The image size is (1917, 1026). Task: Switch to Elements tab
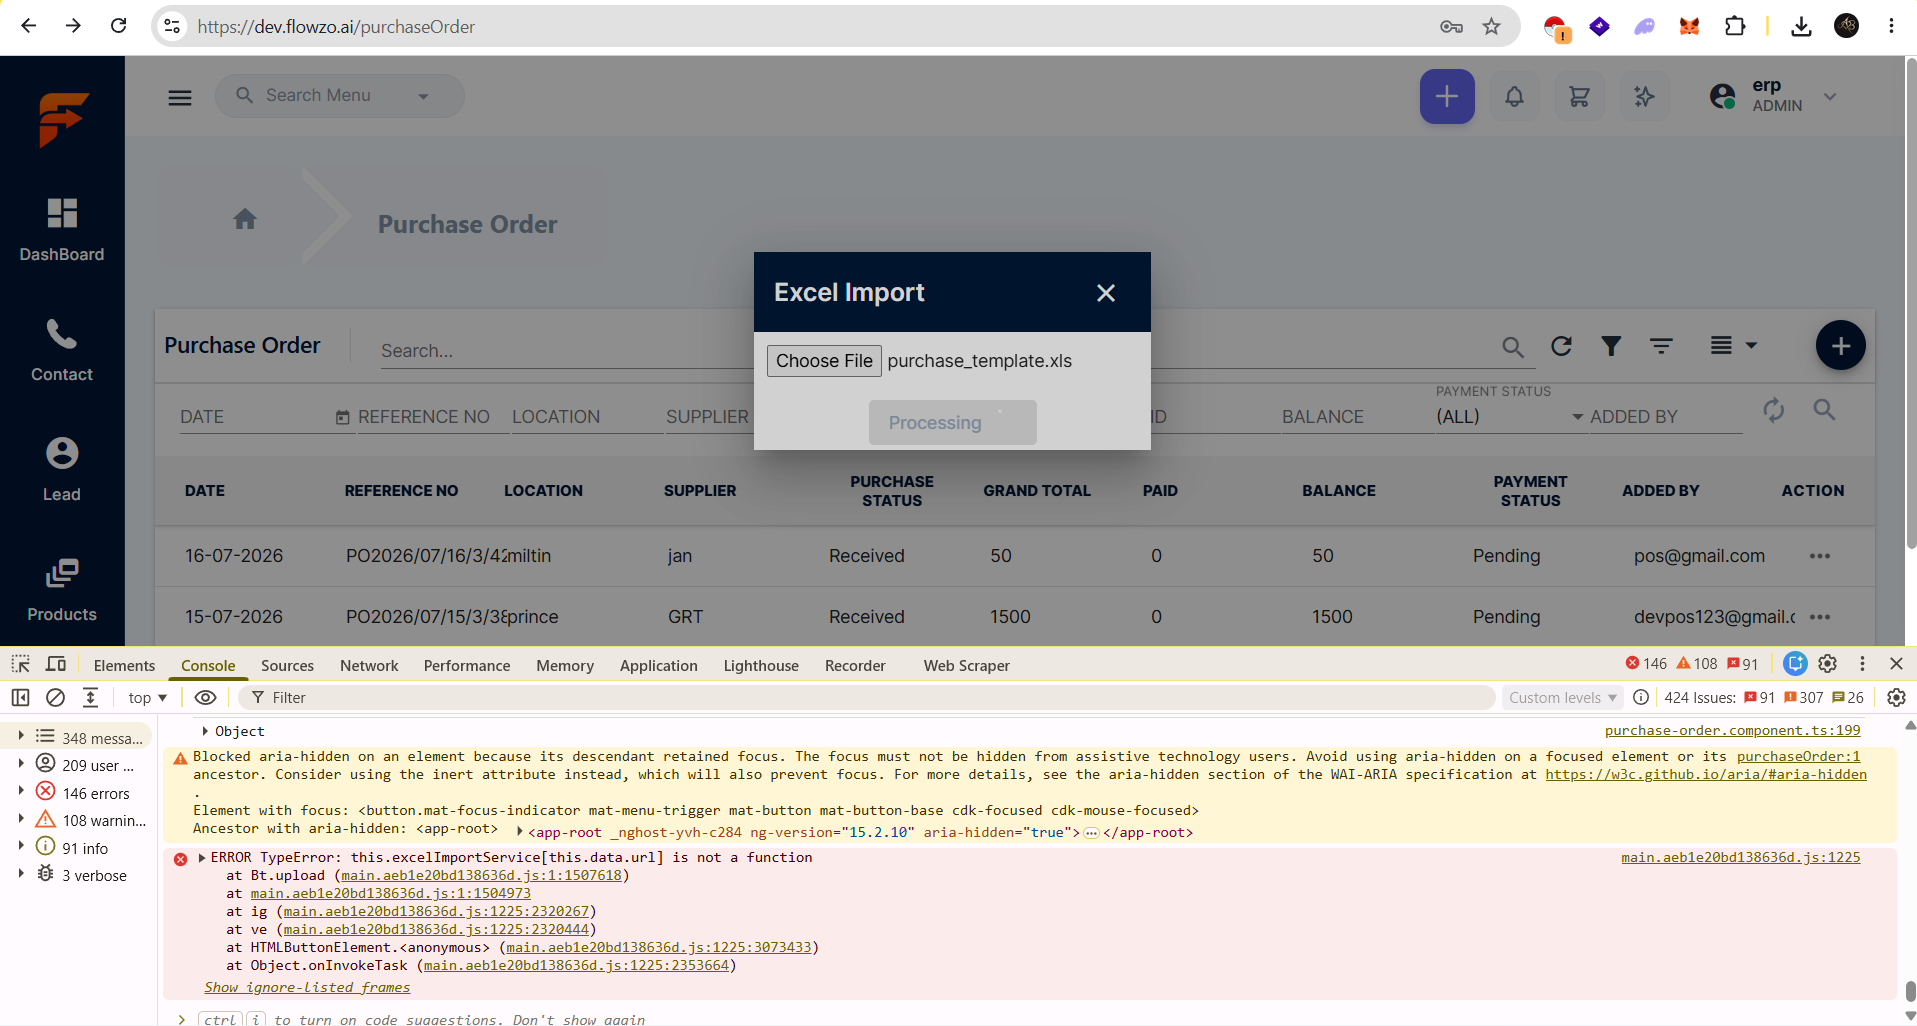point(124,666)
